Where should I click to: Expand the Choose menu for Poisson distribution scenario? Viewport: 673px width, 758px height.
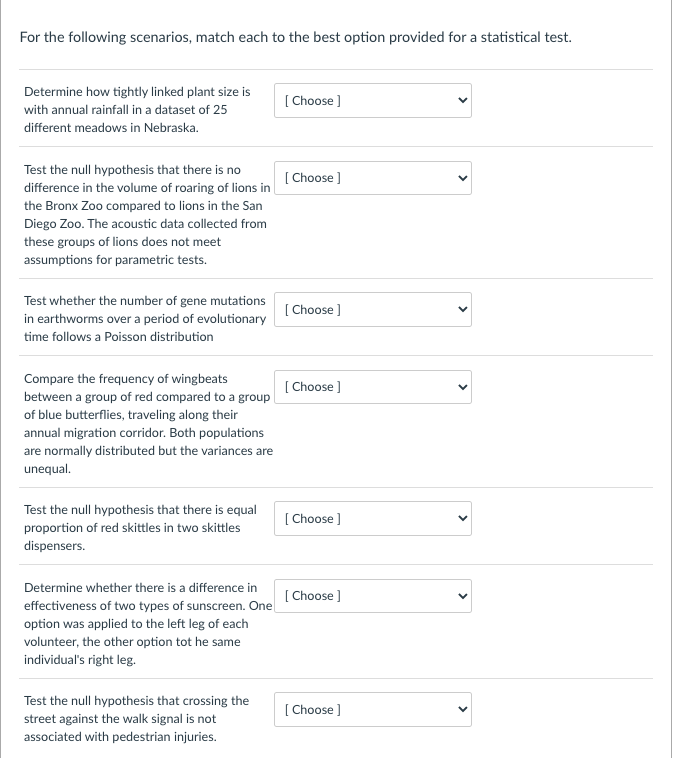tap(373, 309)
